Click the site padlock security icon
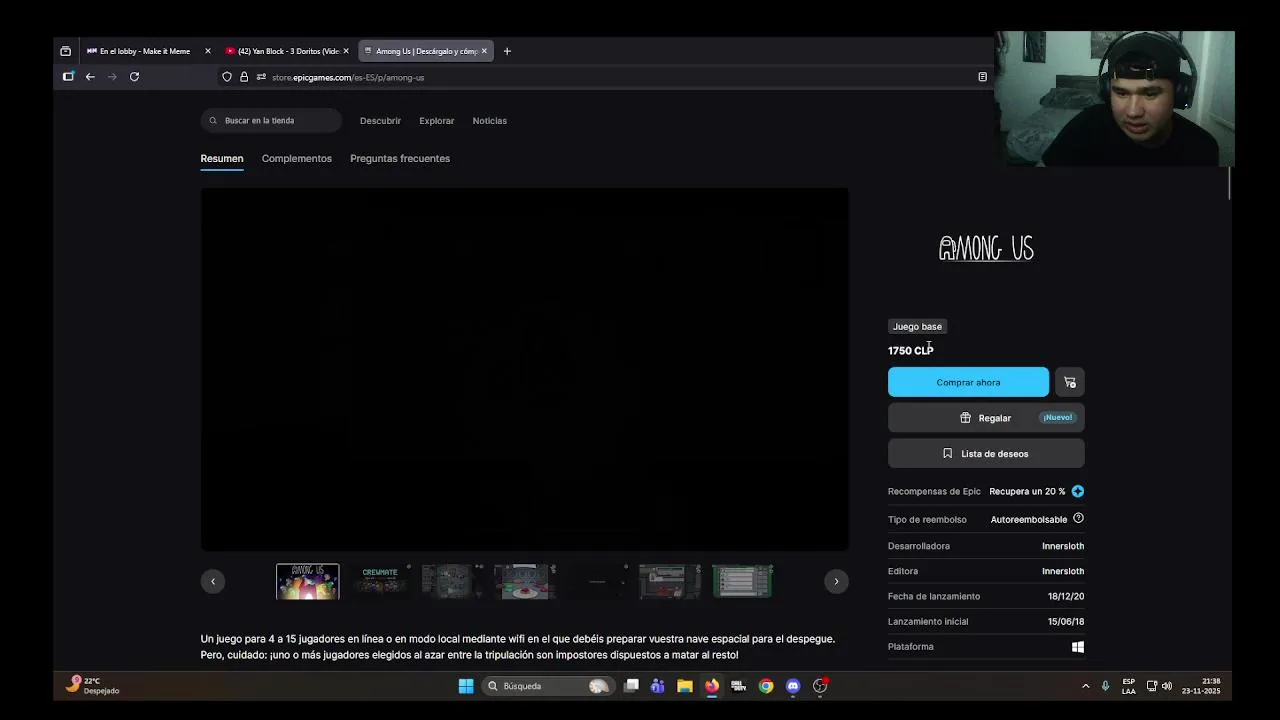The image size is (1280, 720). click(244, 77)
